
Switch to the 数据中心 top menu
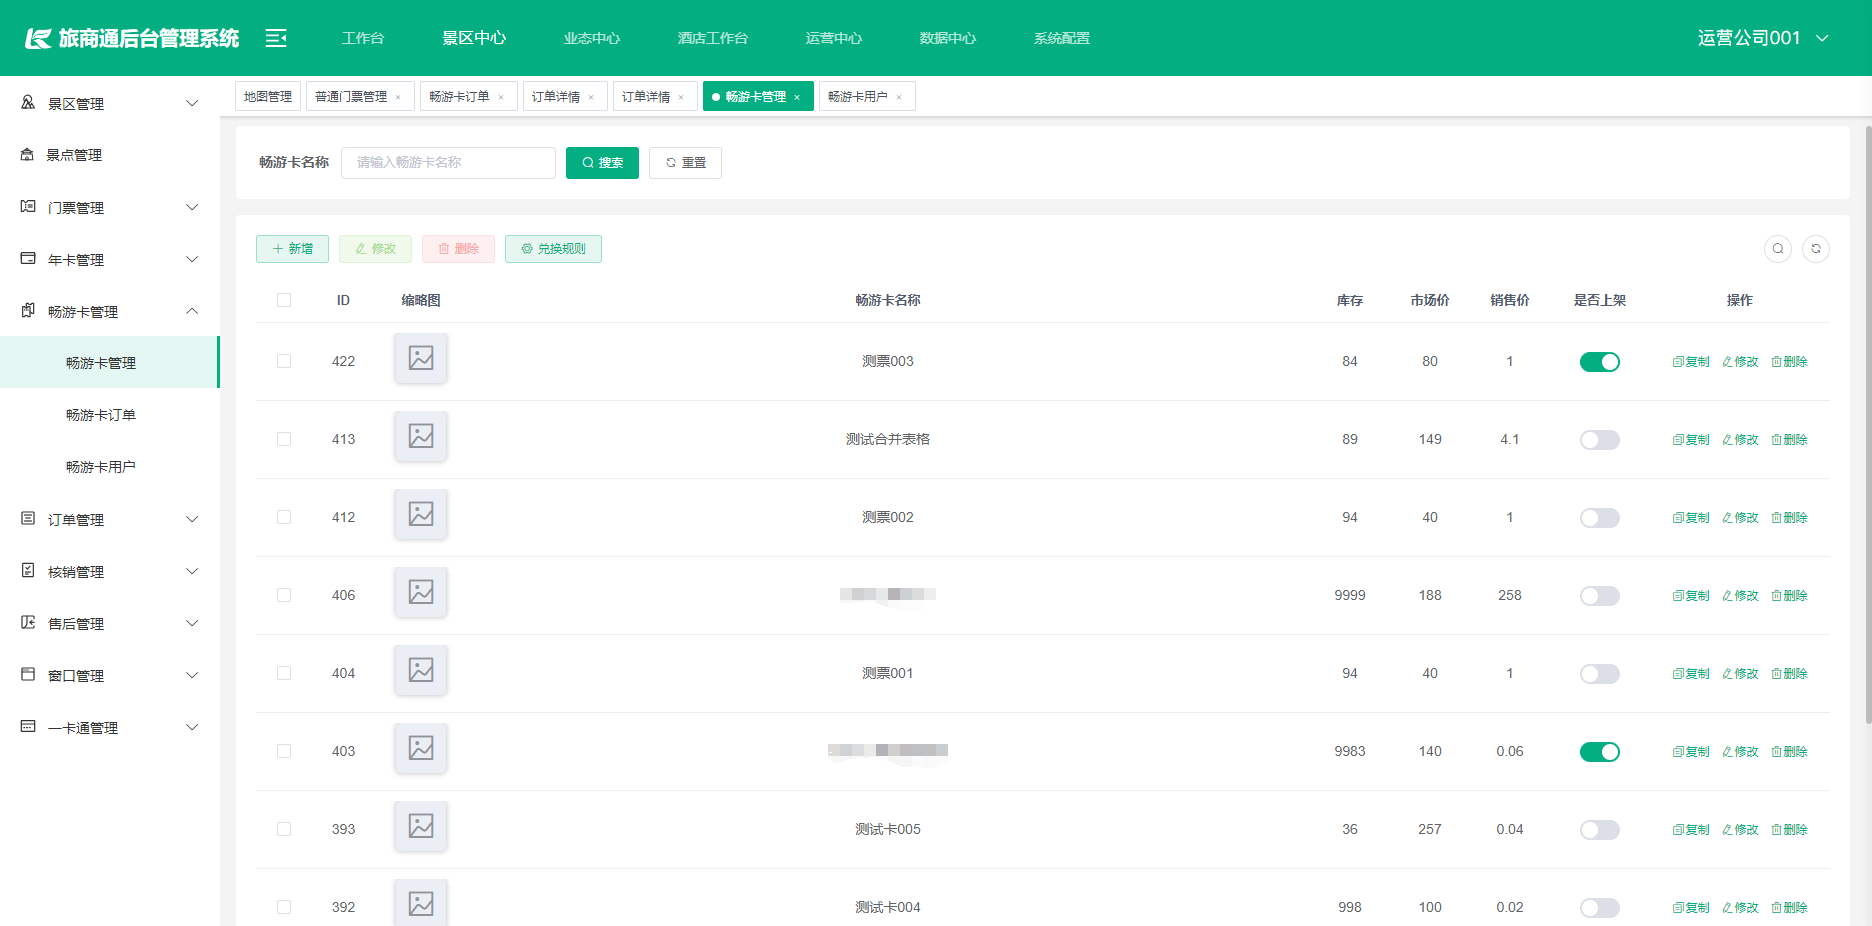[x=947, y=38]
